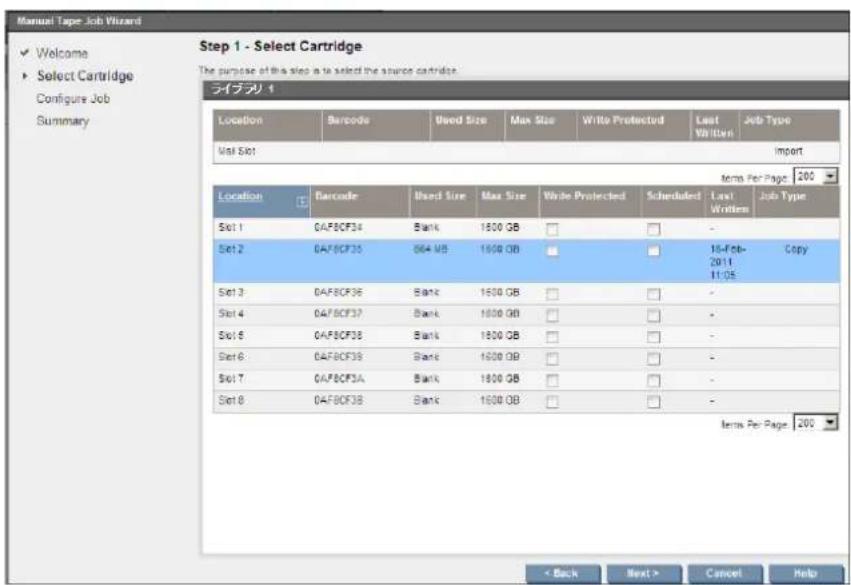Go to Welcome wizard step
Screen dimensions: 851x585
(62, 53)
